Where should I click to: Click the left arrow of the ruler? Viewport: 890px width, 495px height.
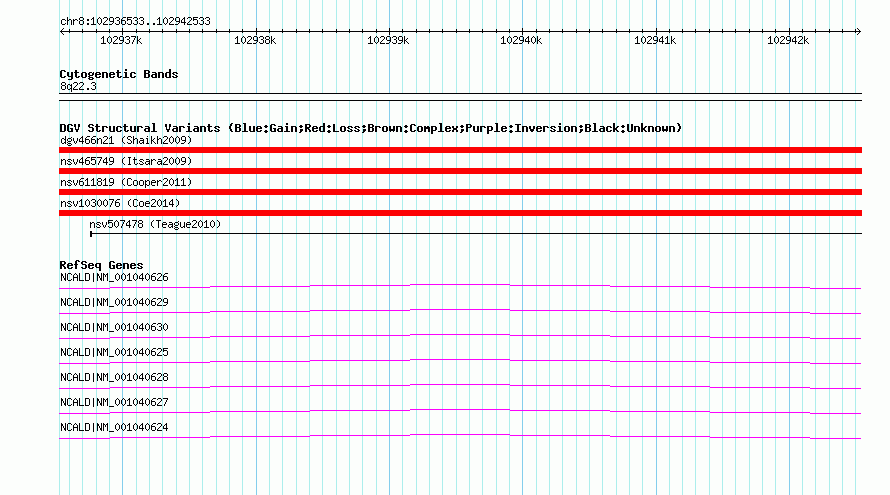point(62,31)
